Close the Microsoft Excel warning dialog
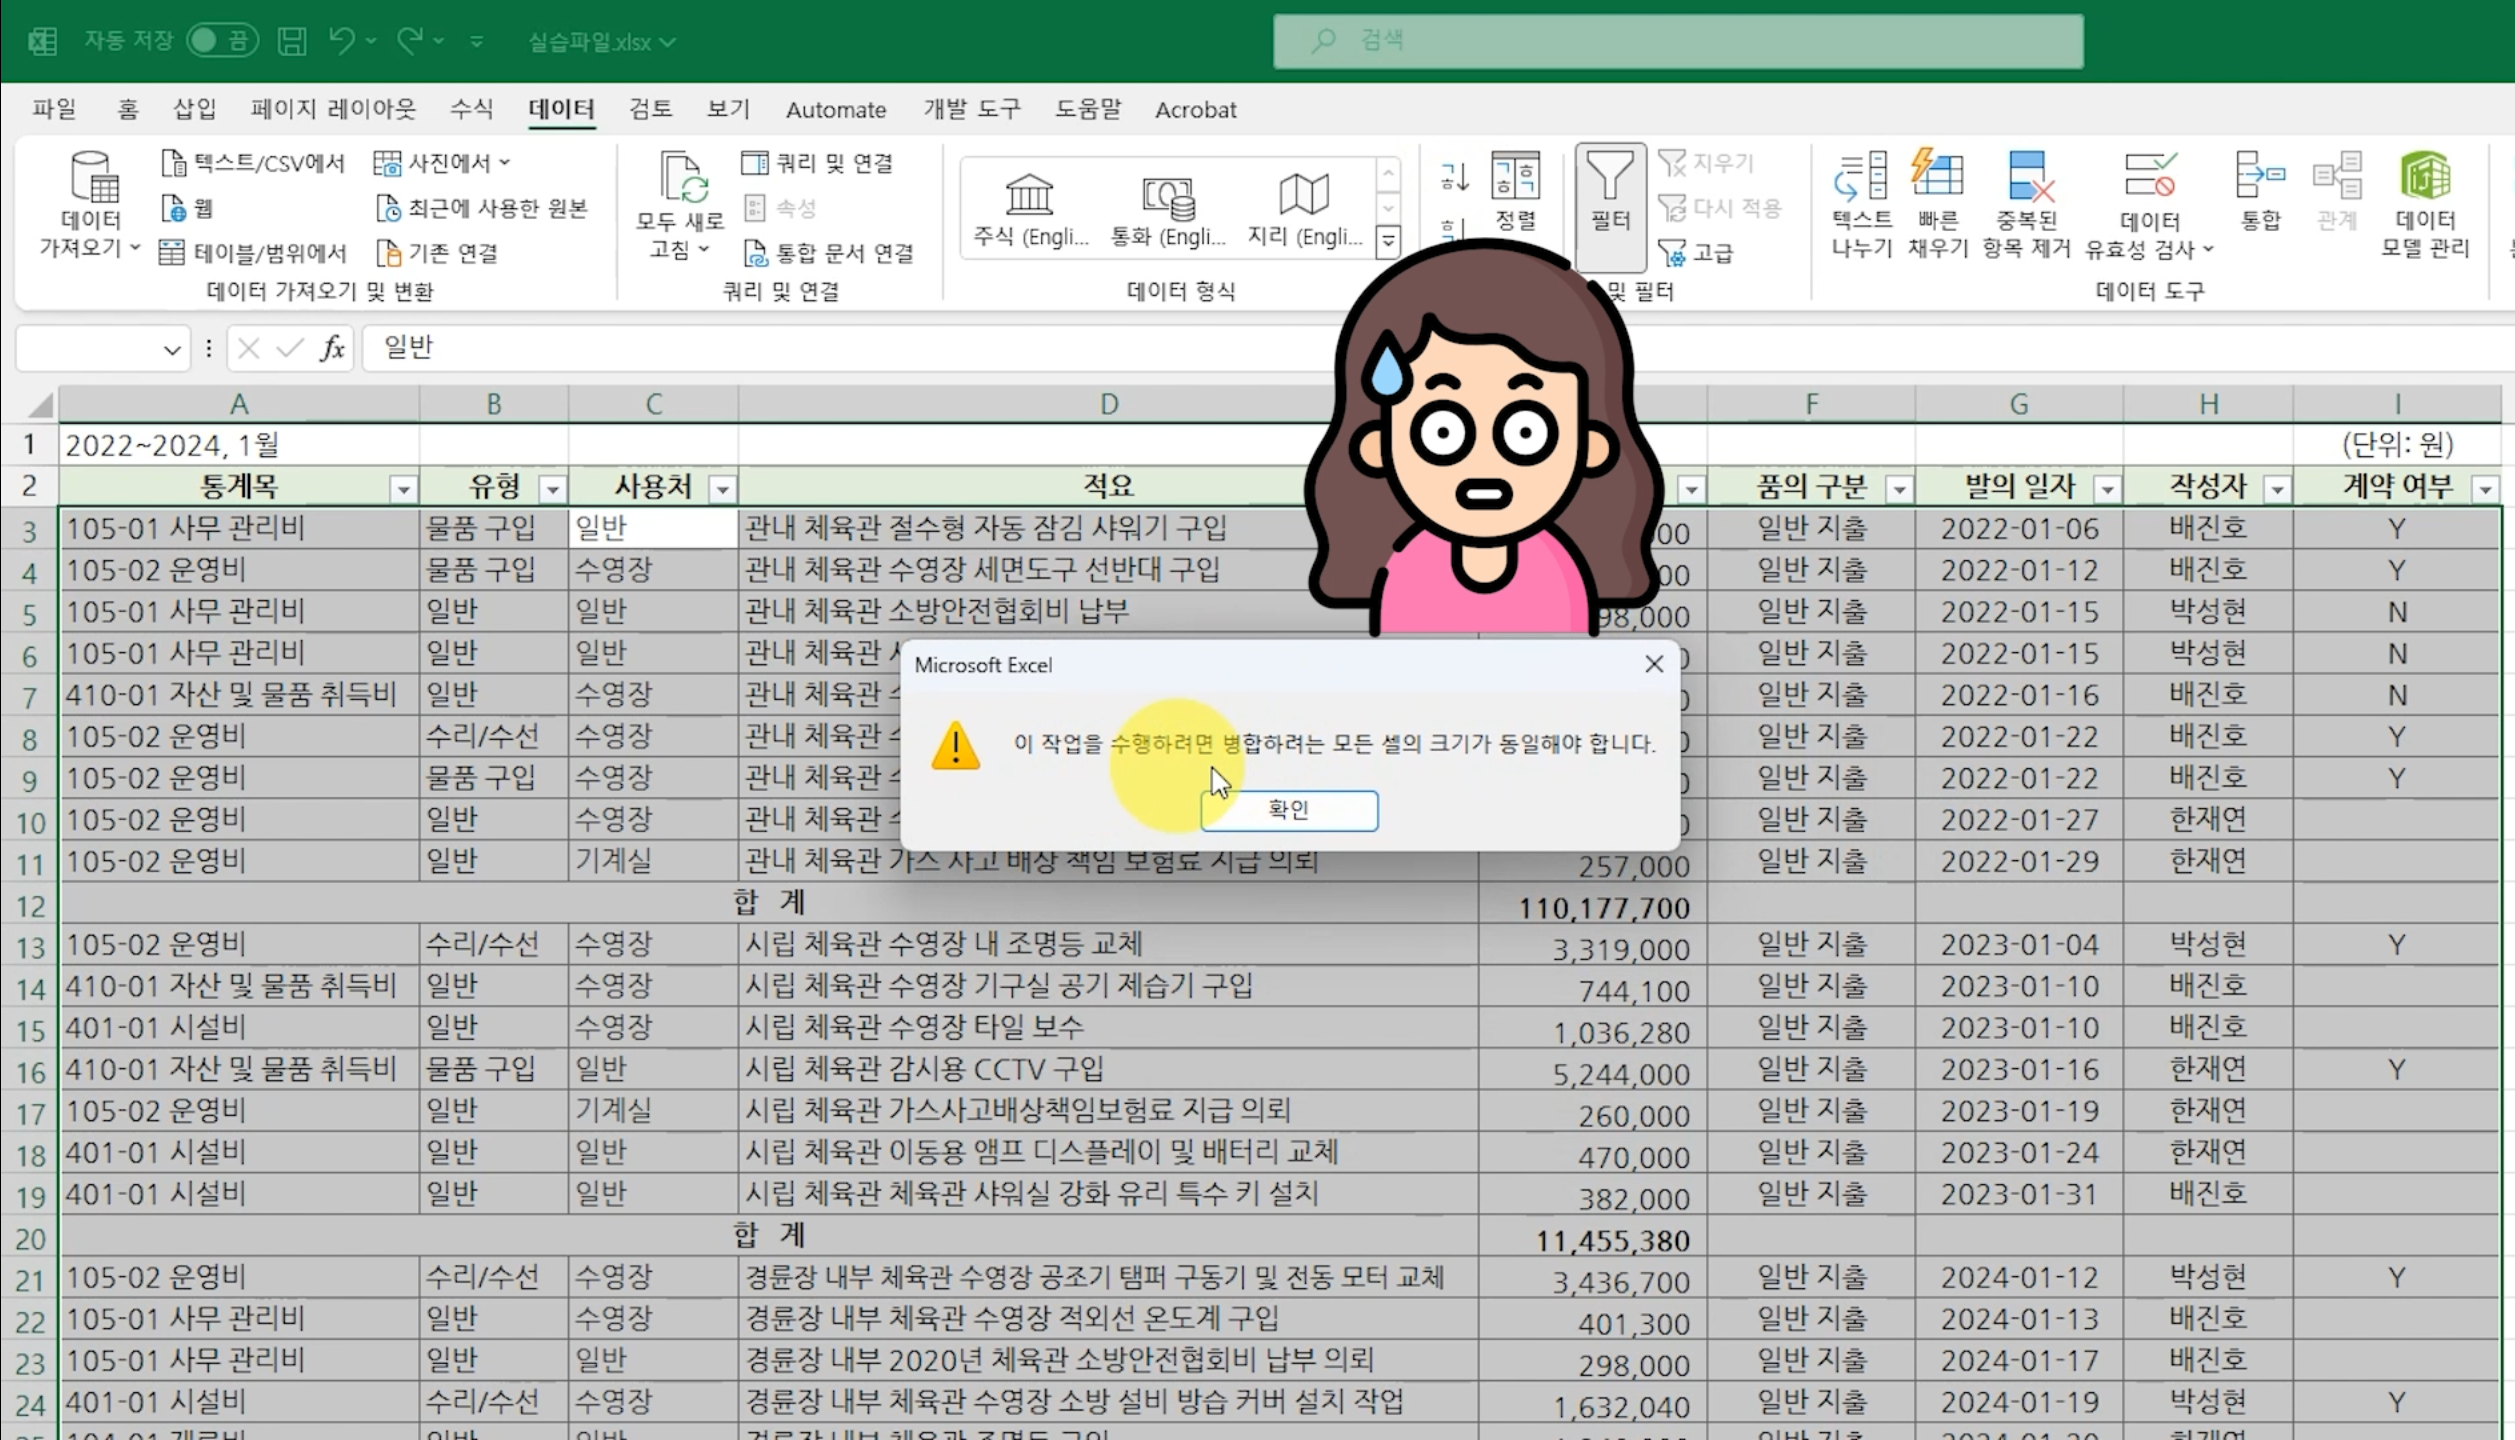This screenshot has height=1440, width=2515. 1654,664
